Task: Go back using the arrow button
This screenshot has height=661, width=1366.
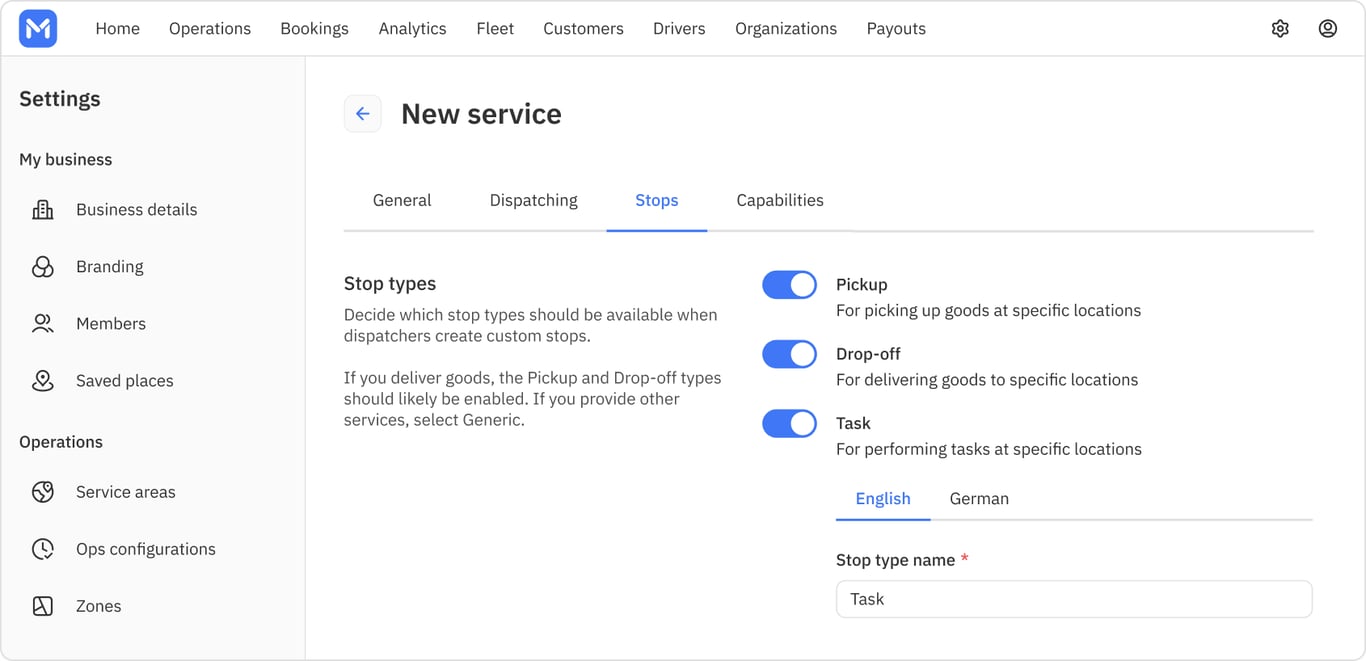Action: (x=363, y=114)
